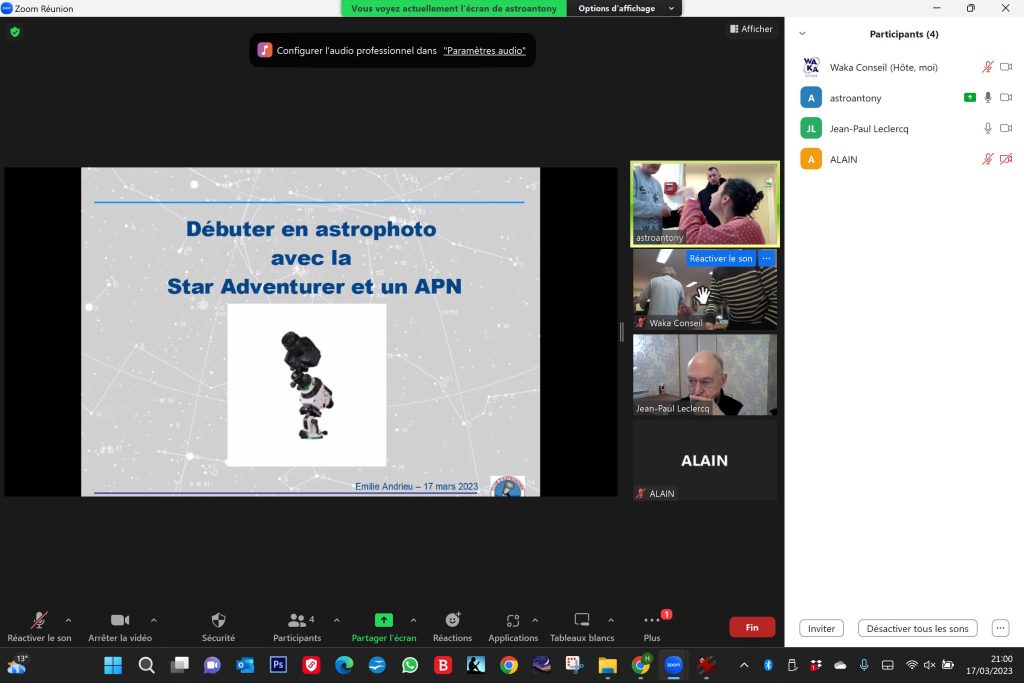Open the "Paramètres audio" link

coord(484,50)
